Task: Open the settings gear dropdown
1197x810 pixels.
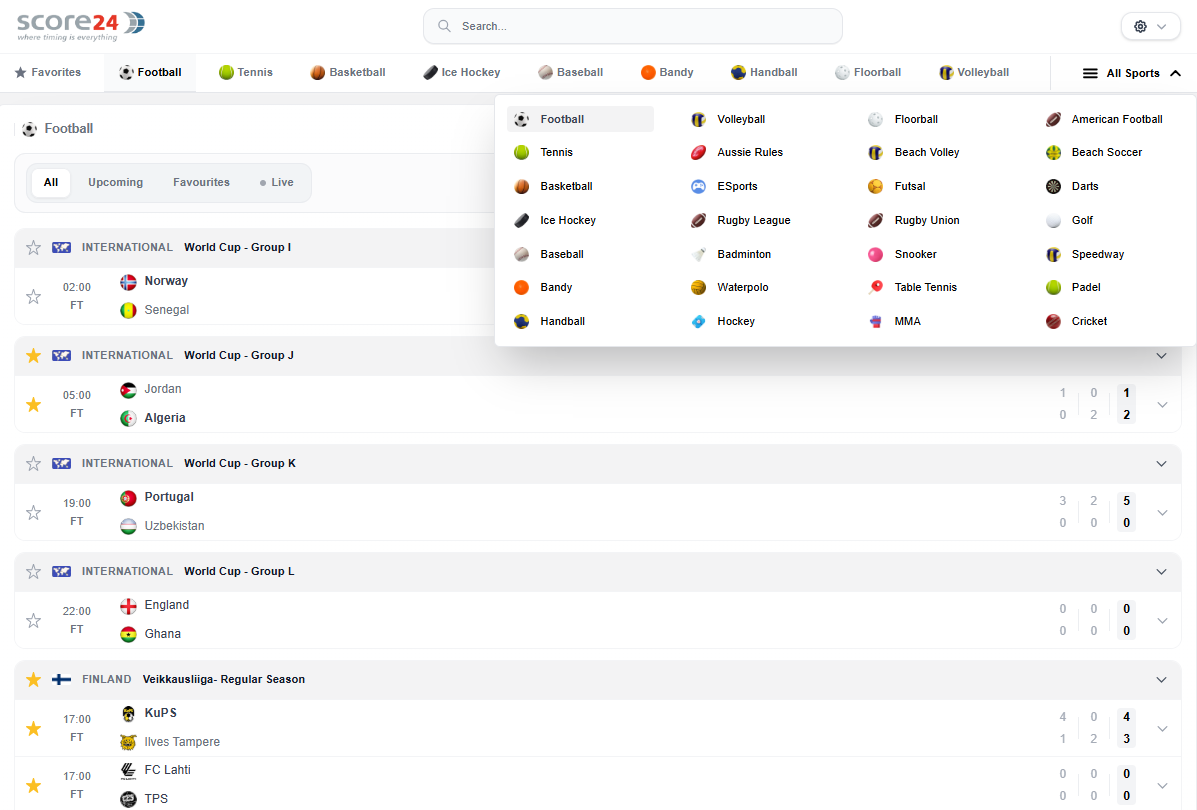Action: [1150, 26]
